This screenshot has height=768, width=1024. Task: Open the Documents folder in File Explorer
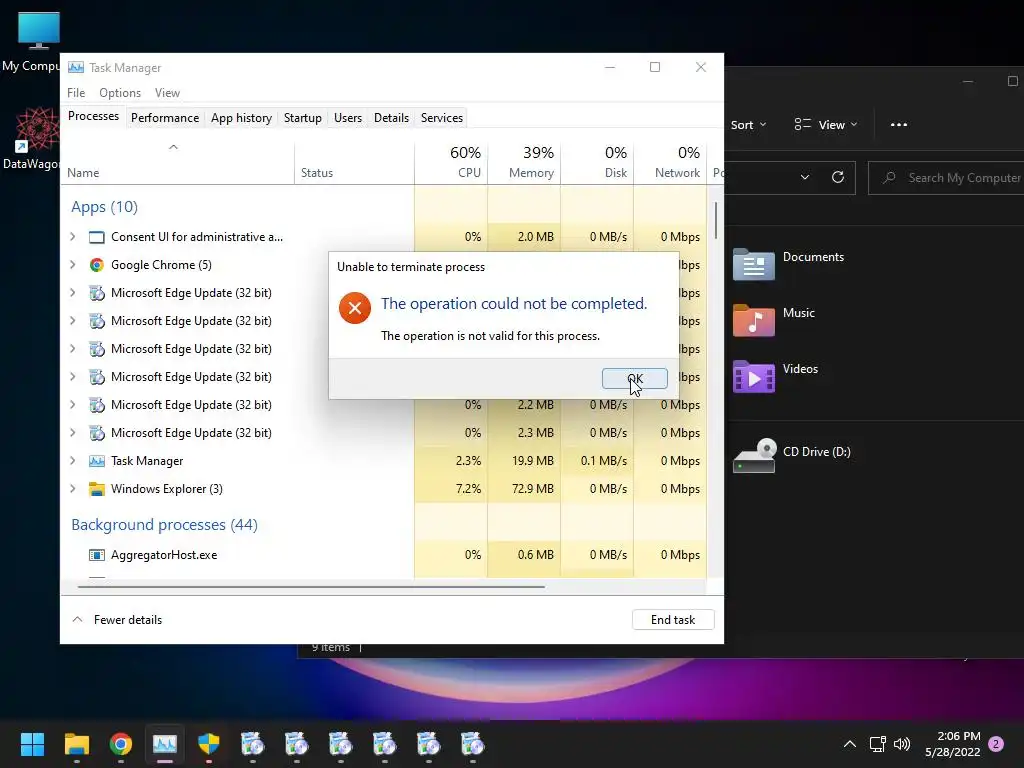(x=789, y=263)
